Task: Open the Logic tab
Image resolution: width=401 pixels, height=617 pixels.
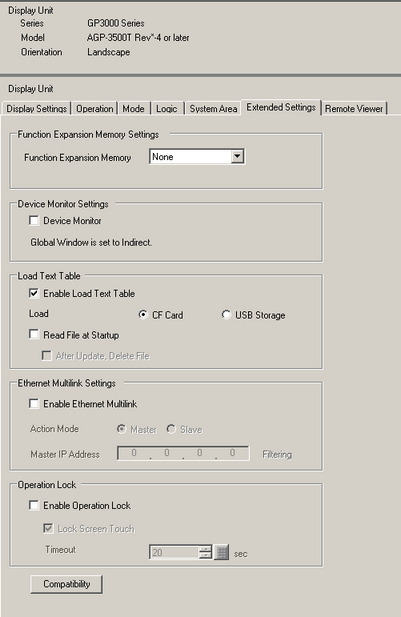Action: (167, 109)
